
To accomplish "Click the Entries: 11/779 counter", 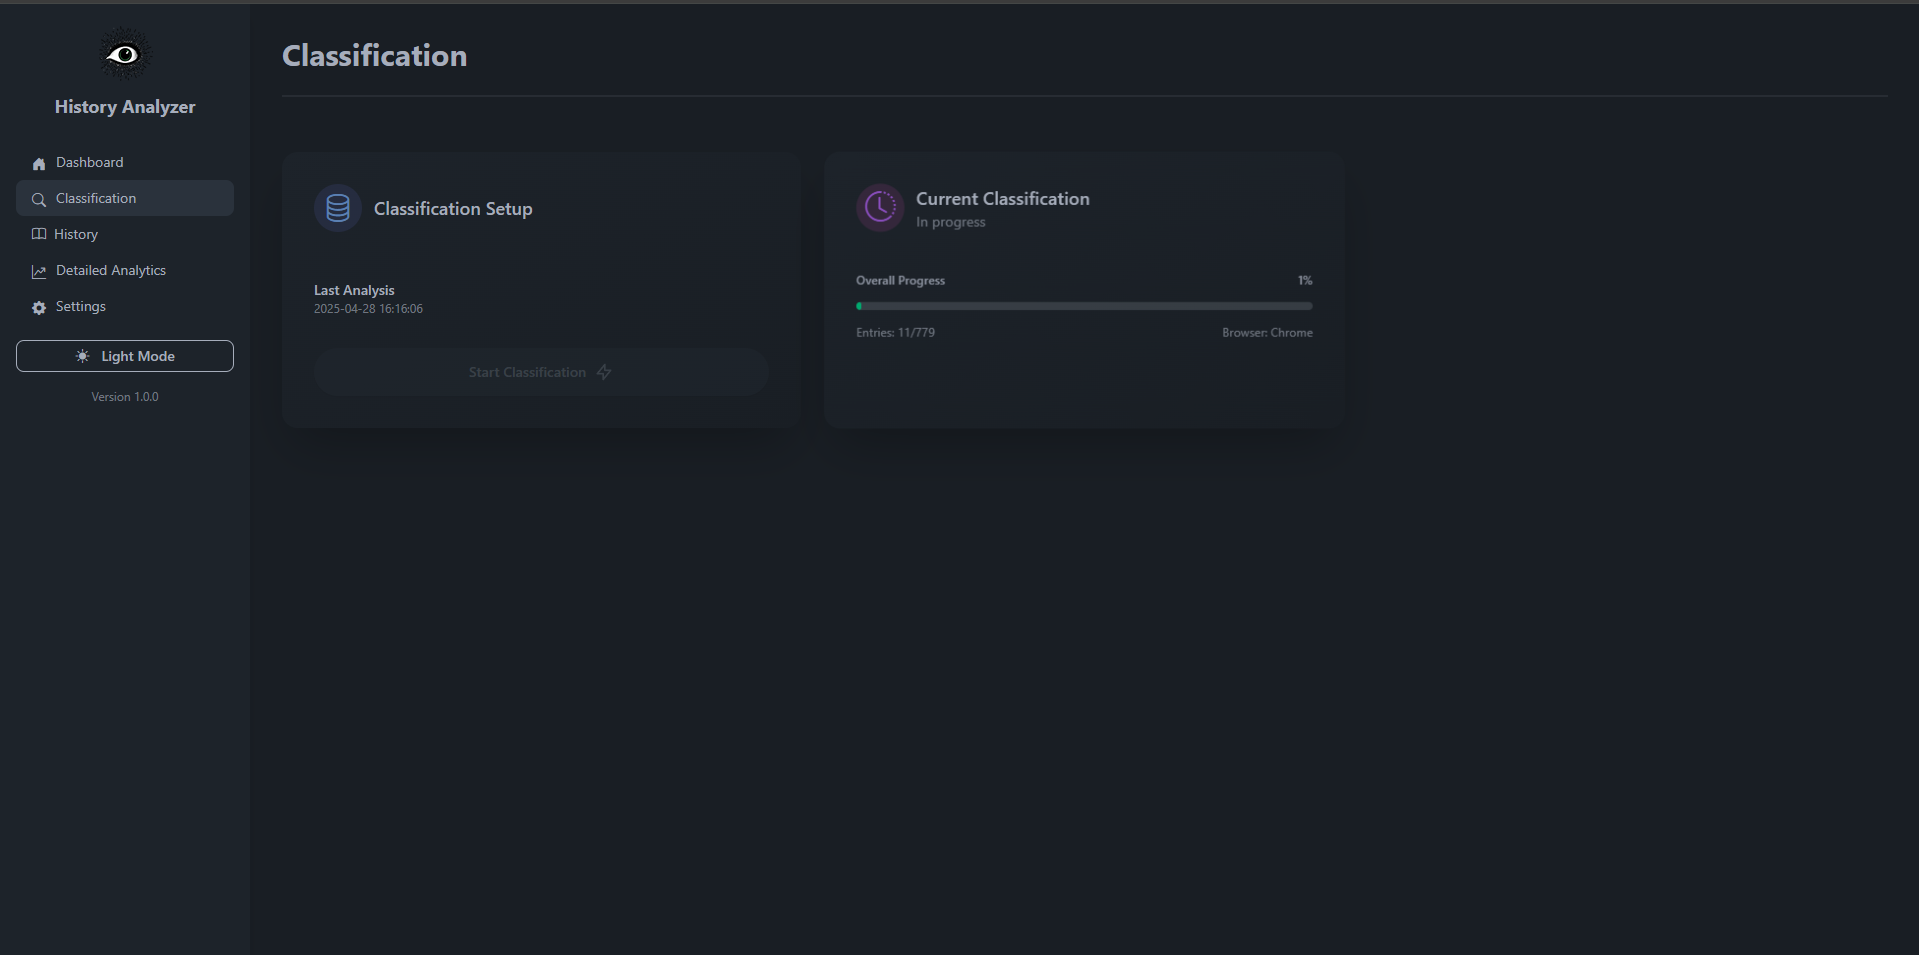I will point(895,332).
